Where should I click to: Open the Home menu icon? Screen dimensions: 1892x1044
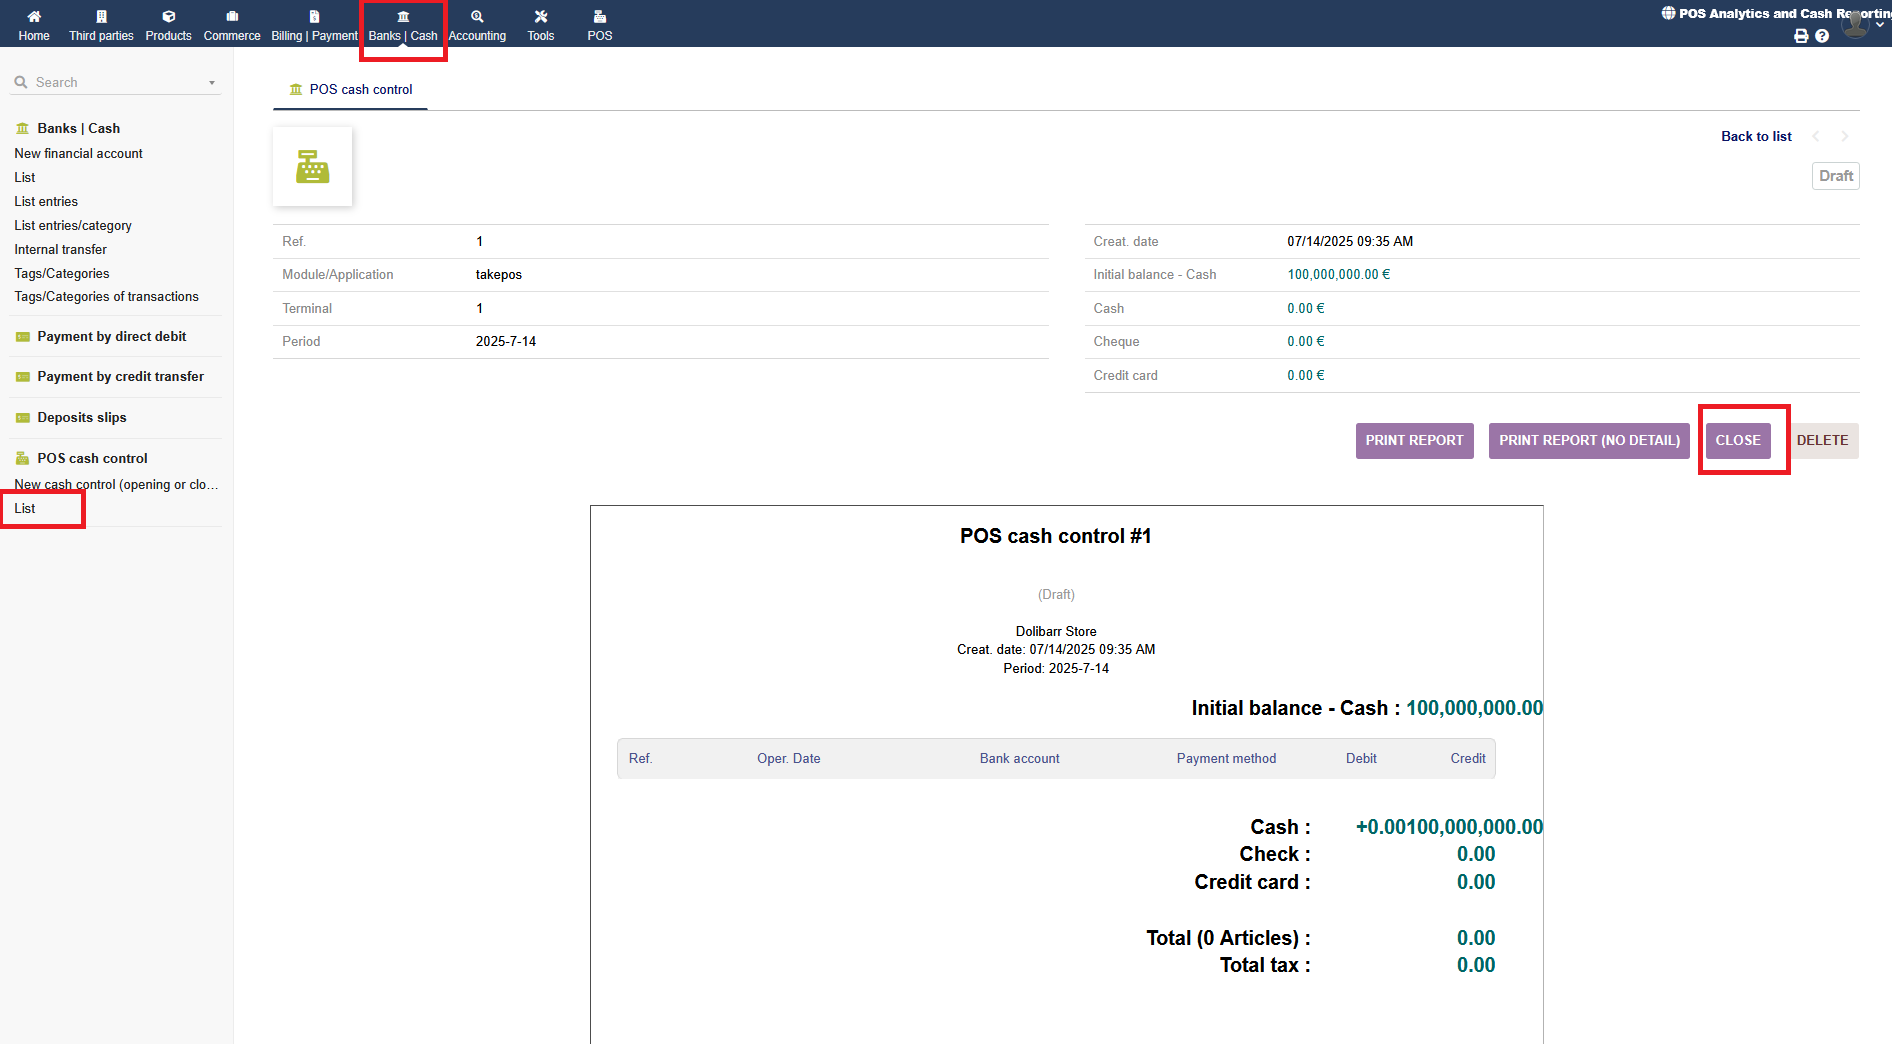point(34,17)
